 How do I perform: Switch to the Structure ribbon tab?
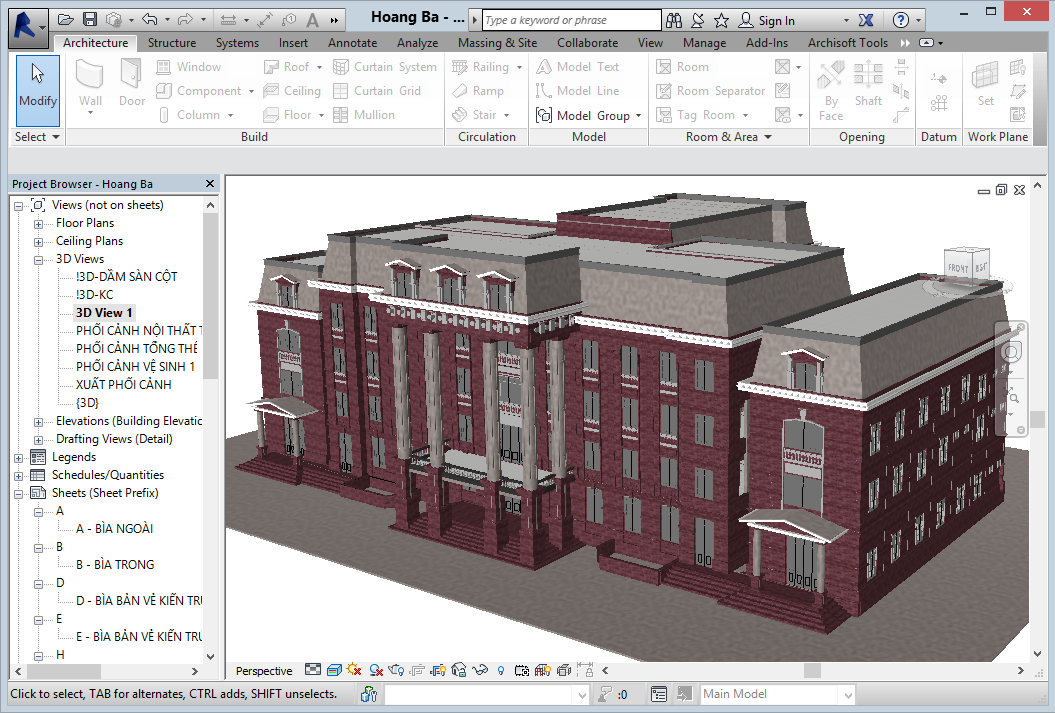tap(171, 42)
